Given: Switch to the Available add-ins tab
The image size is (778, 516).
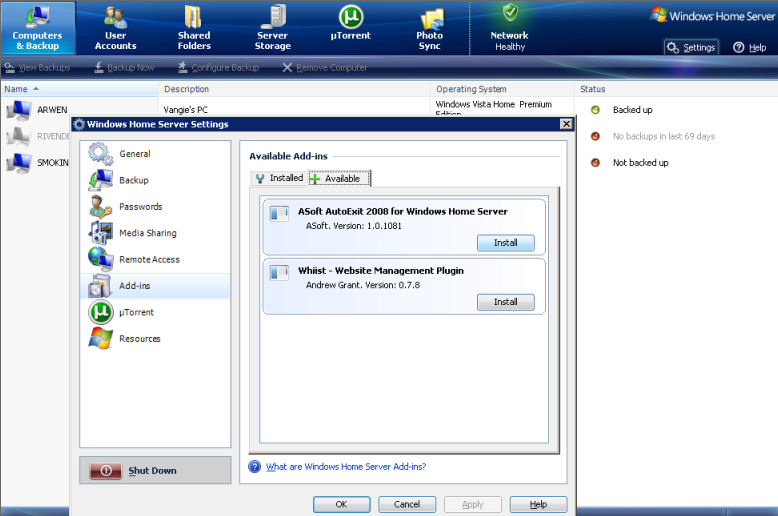Looking at the screenshot, I should pos(339,178).
